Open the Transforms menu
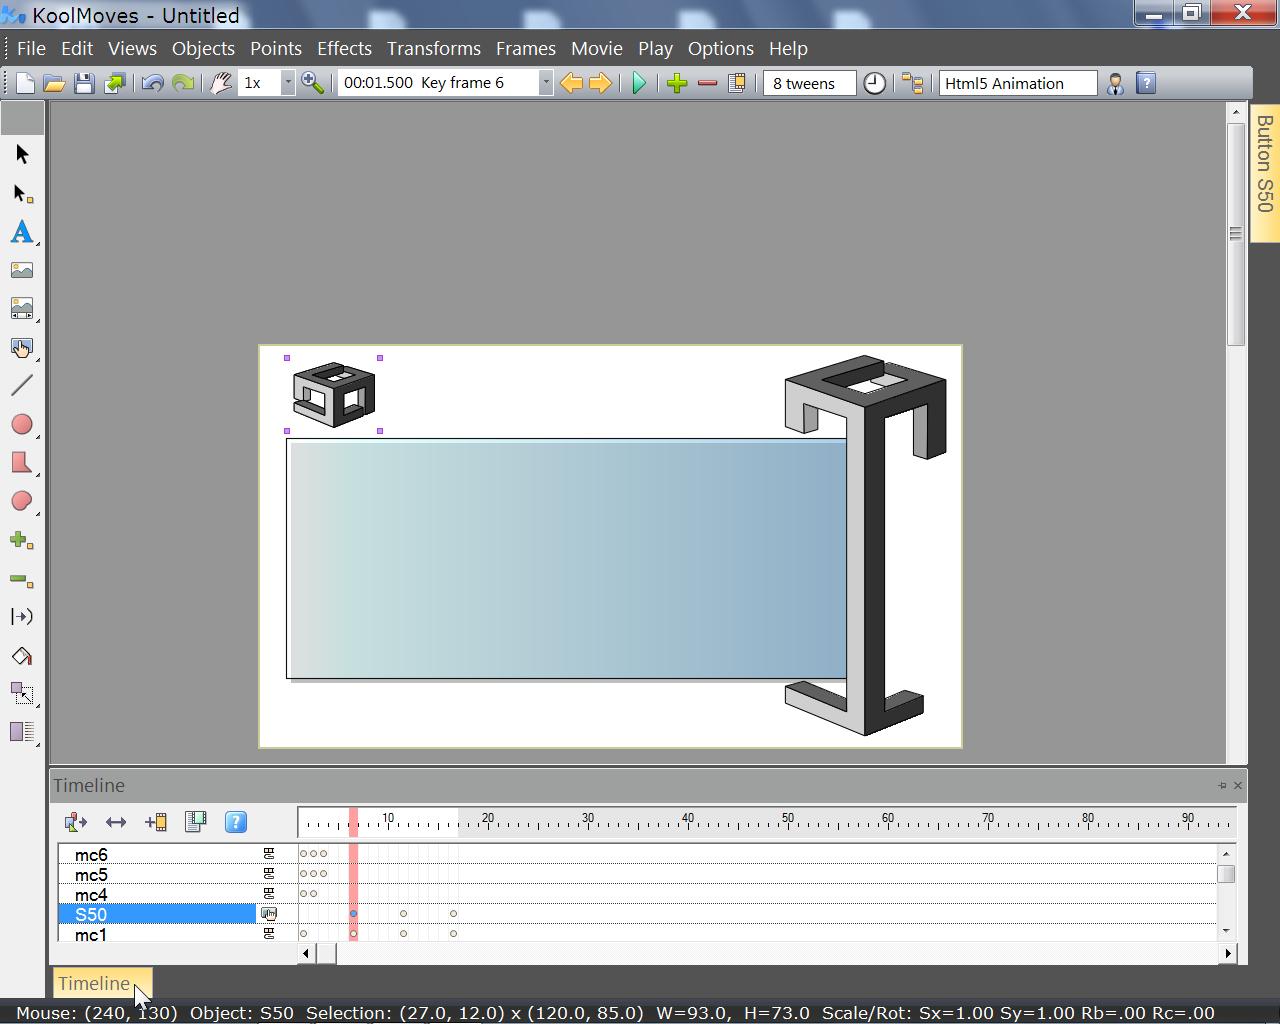The image size is (1280, 1024). pyautogui.click(x=433, y=48)
